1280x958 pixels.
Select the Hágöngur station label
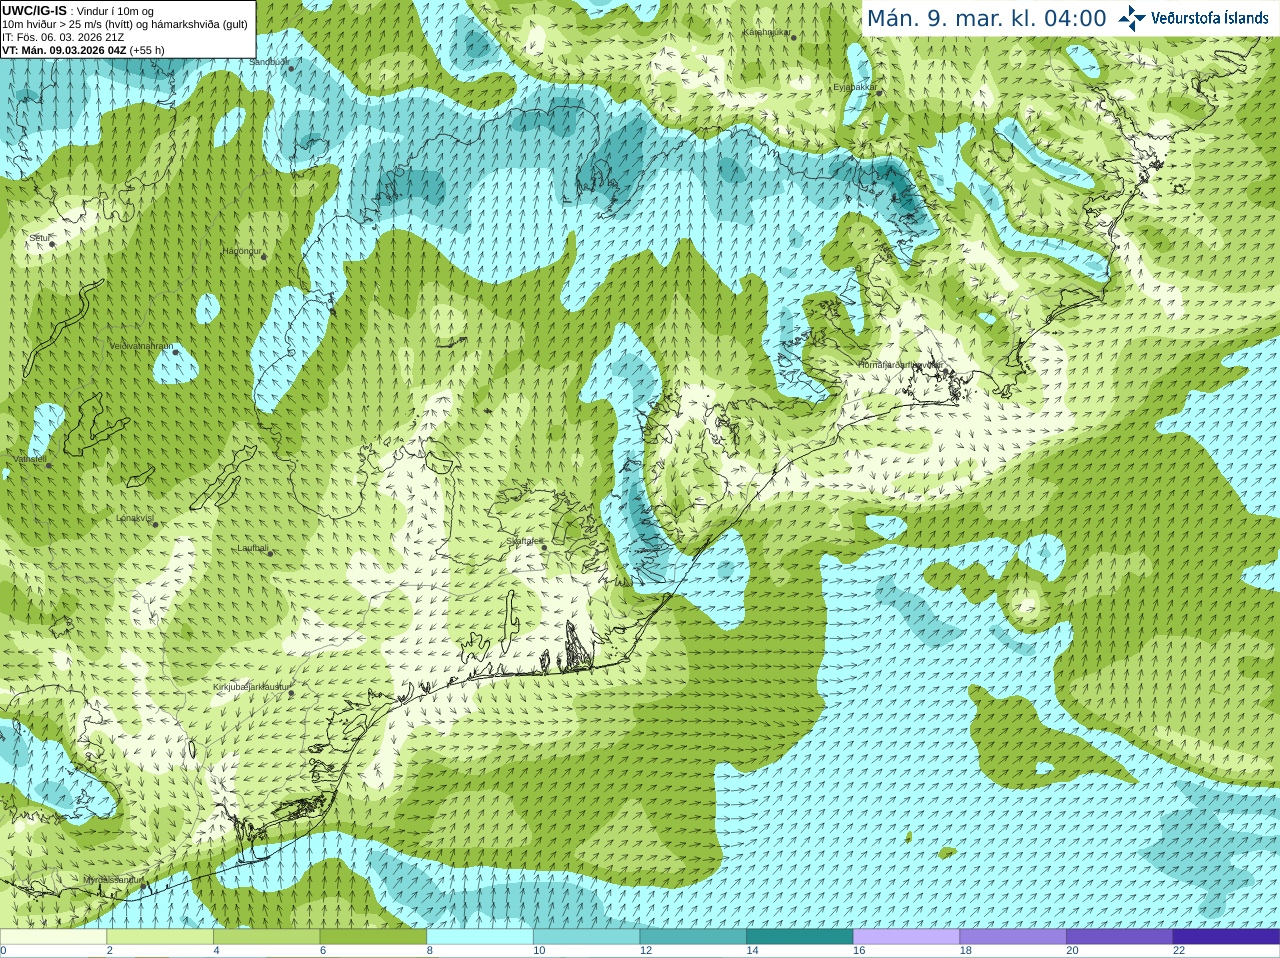242,251
